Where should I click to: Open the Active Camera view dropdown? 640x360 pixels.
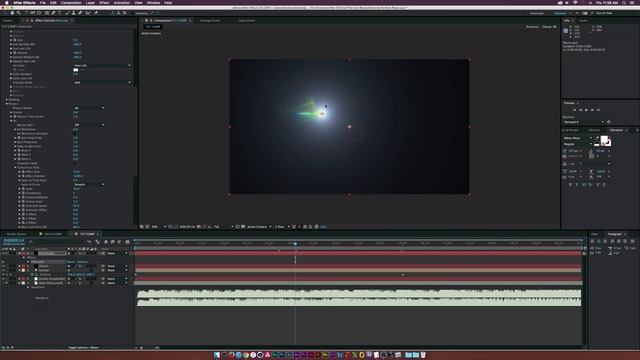pos(259,227)
